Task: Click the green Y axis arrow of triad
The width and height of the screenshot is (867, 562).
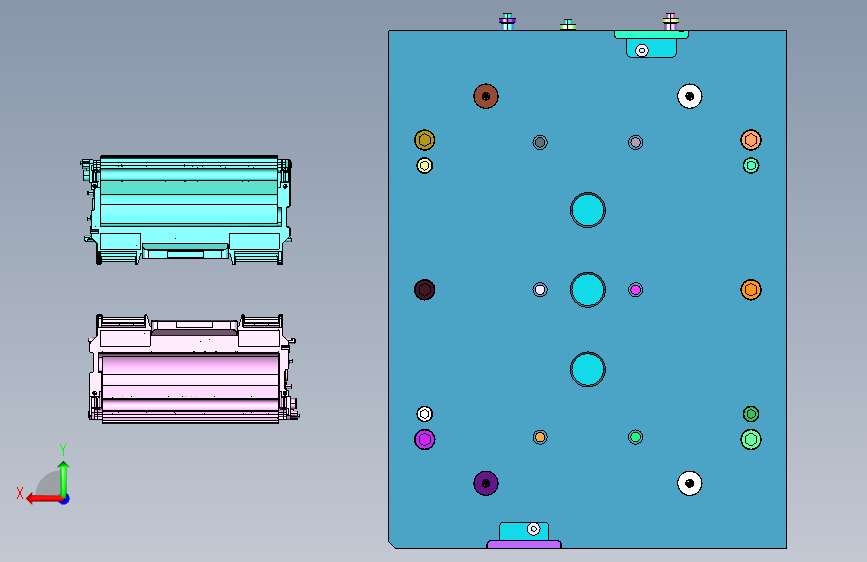Action: click(64, 477)
